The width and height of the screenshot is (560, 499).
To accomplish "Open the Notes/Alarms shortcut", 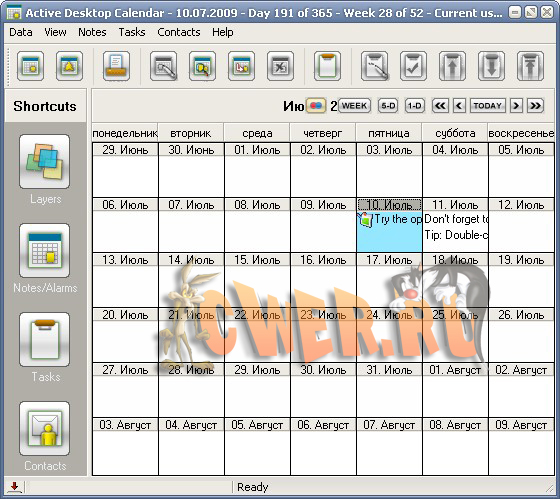I will coord(45,250).
